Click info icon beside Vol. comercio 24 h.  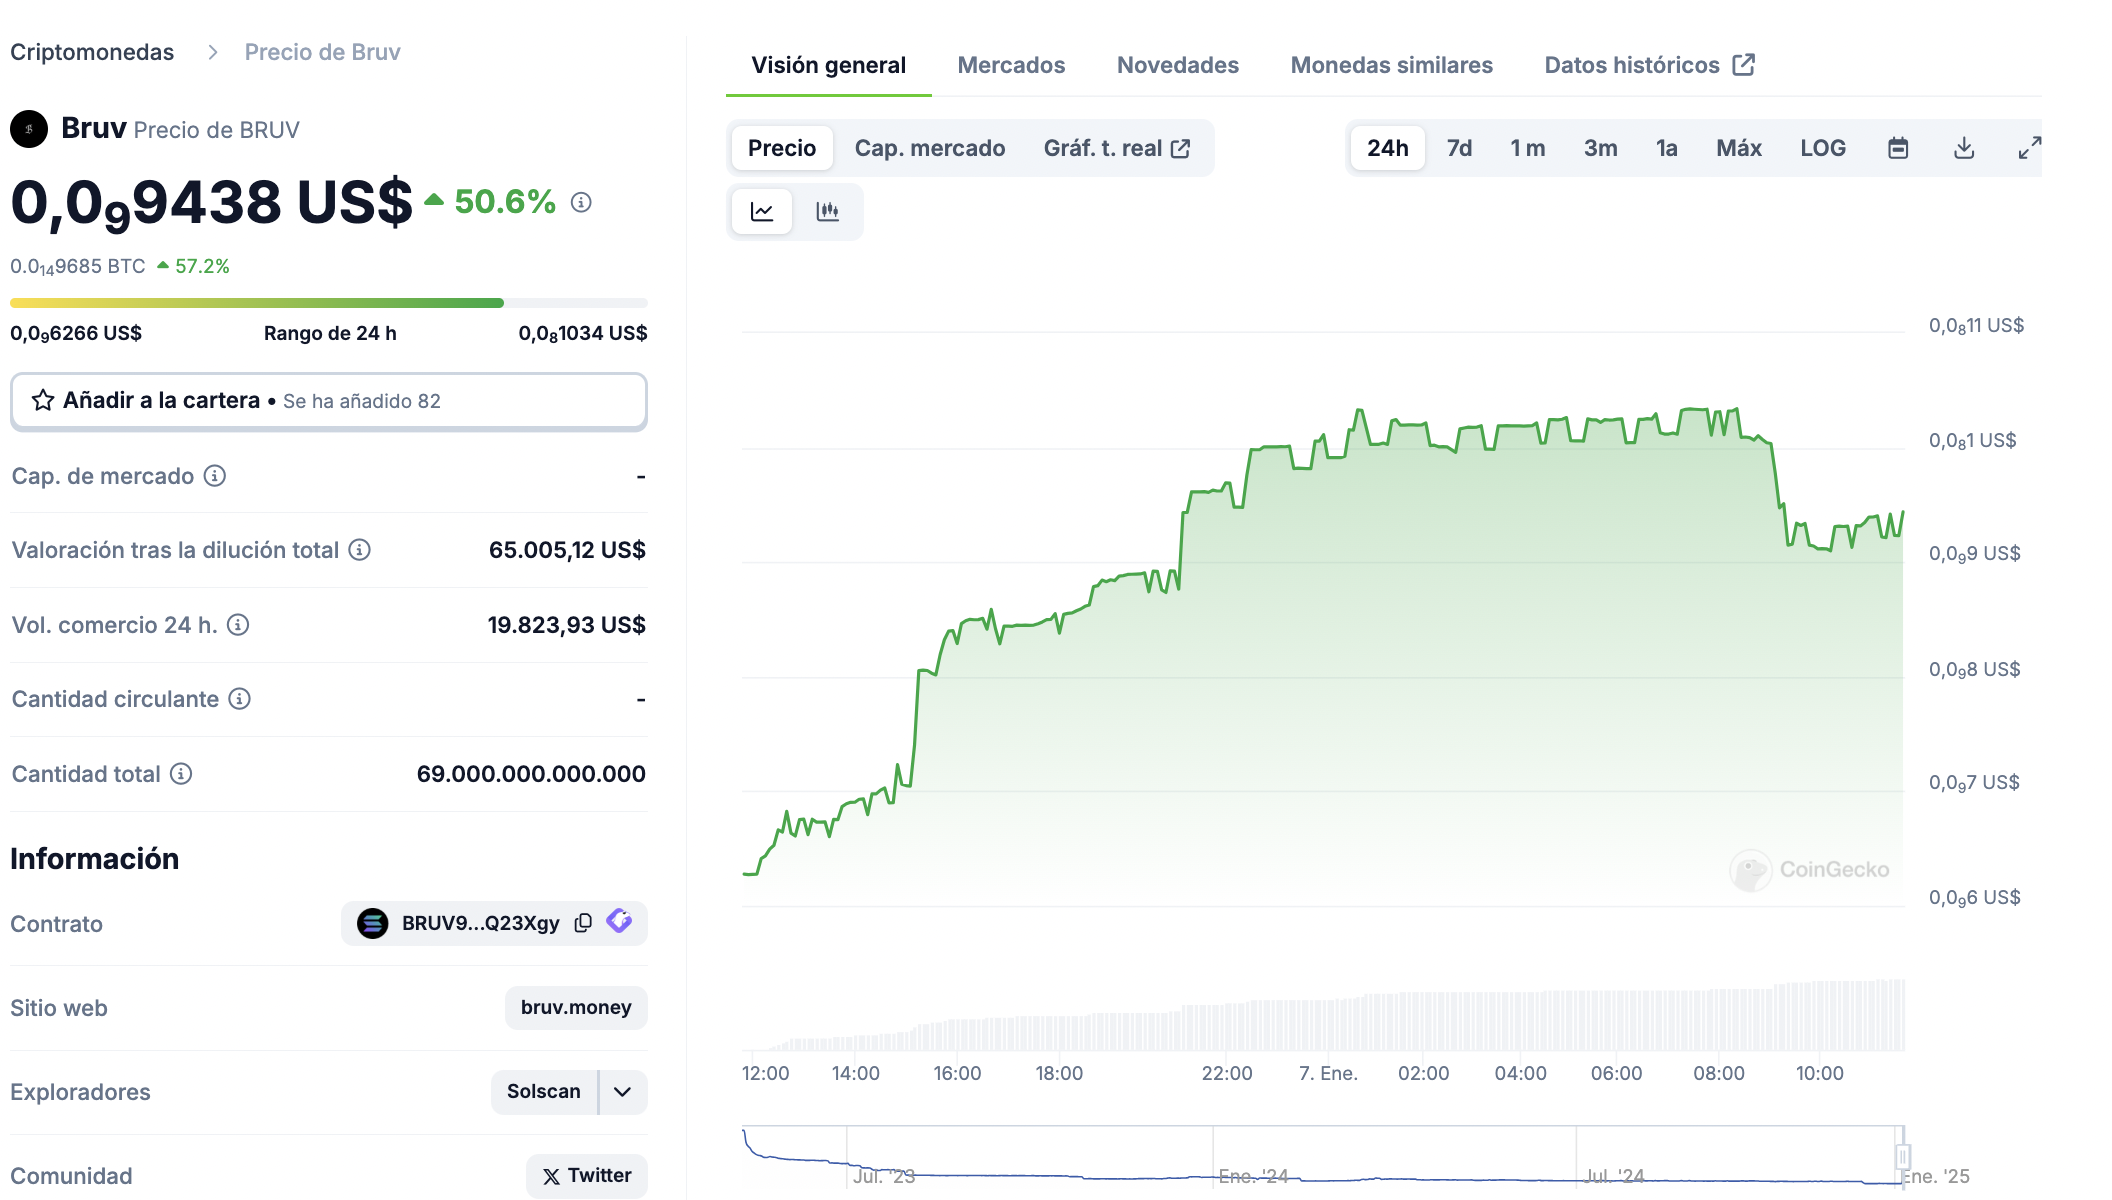pyautogui.click(x=238, y=625)
